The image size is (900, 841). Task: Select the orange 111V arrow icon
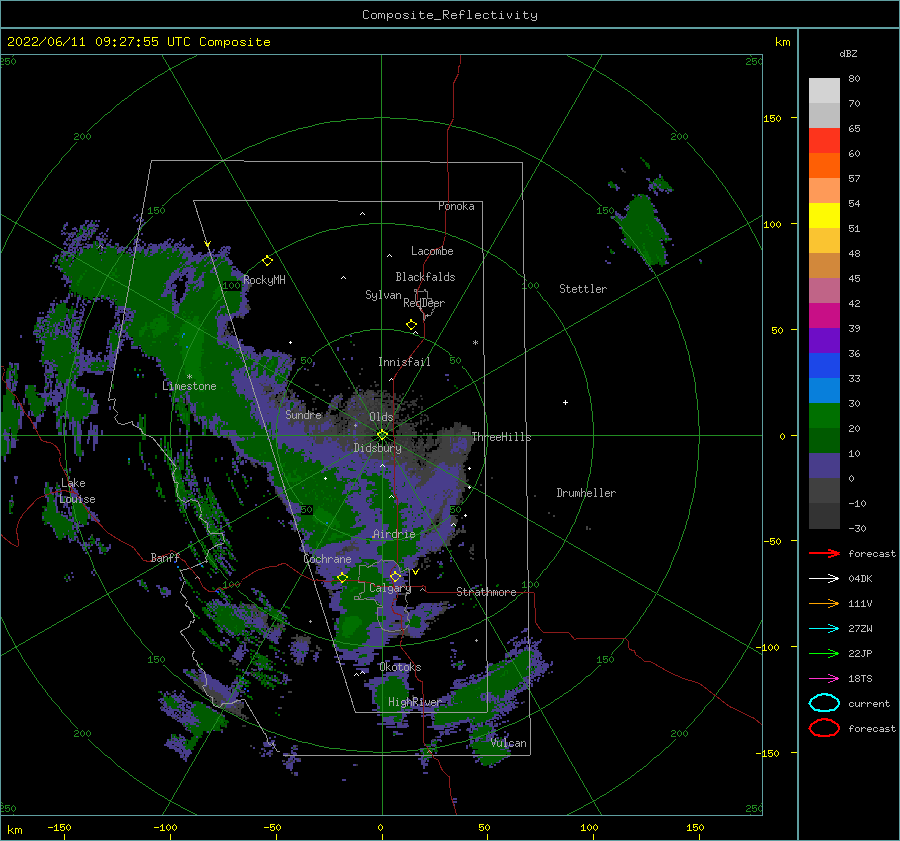pyautogui.click(x=824, y=603)
